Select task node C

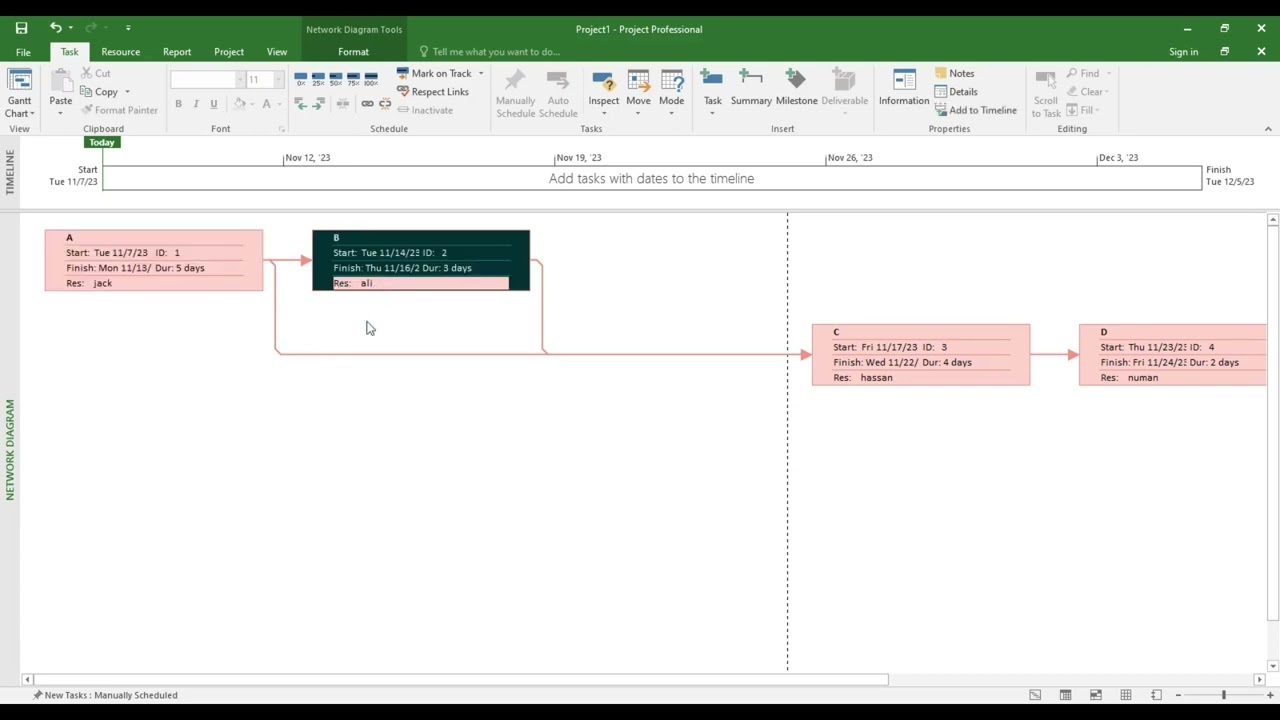(921, 354)
